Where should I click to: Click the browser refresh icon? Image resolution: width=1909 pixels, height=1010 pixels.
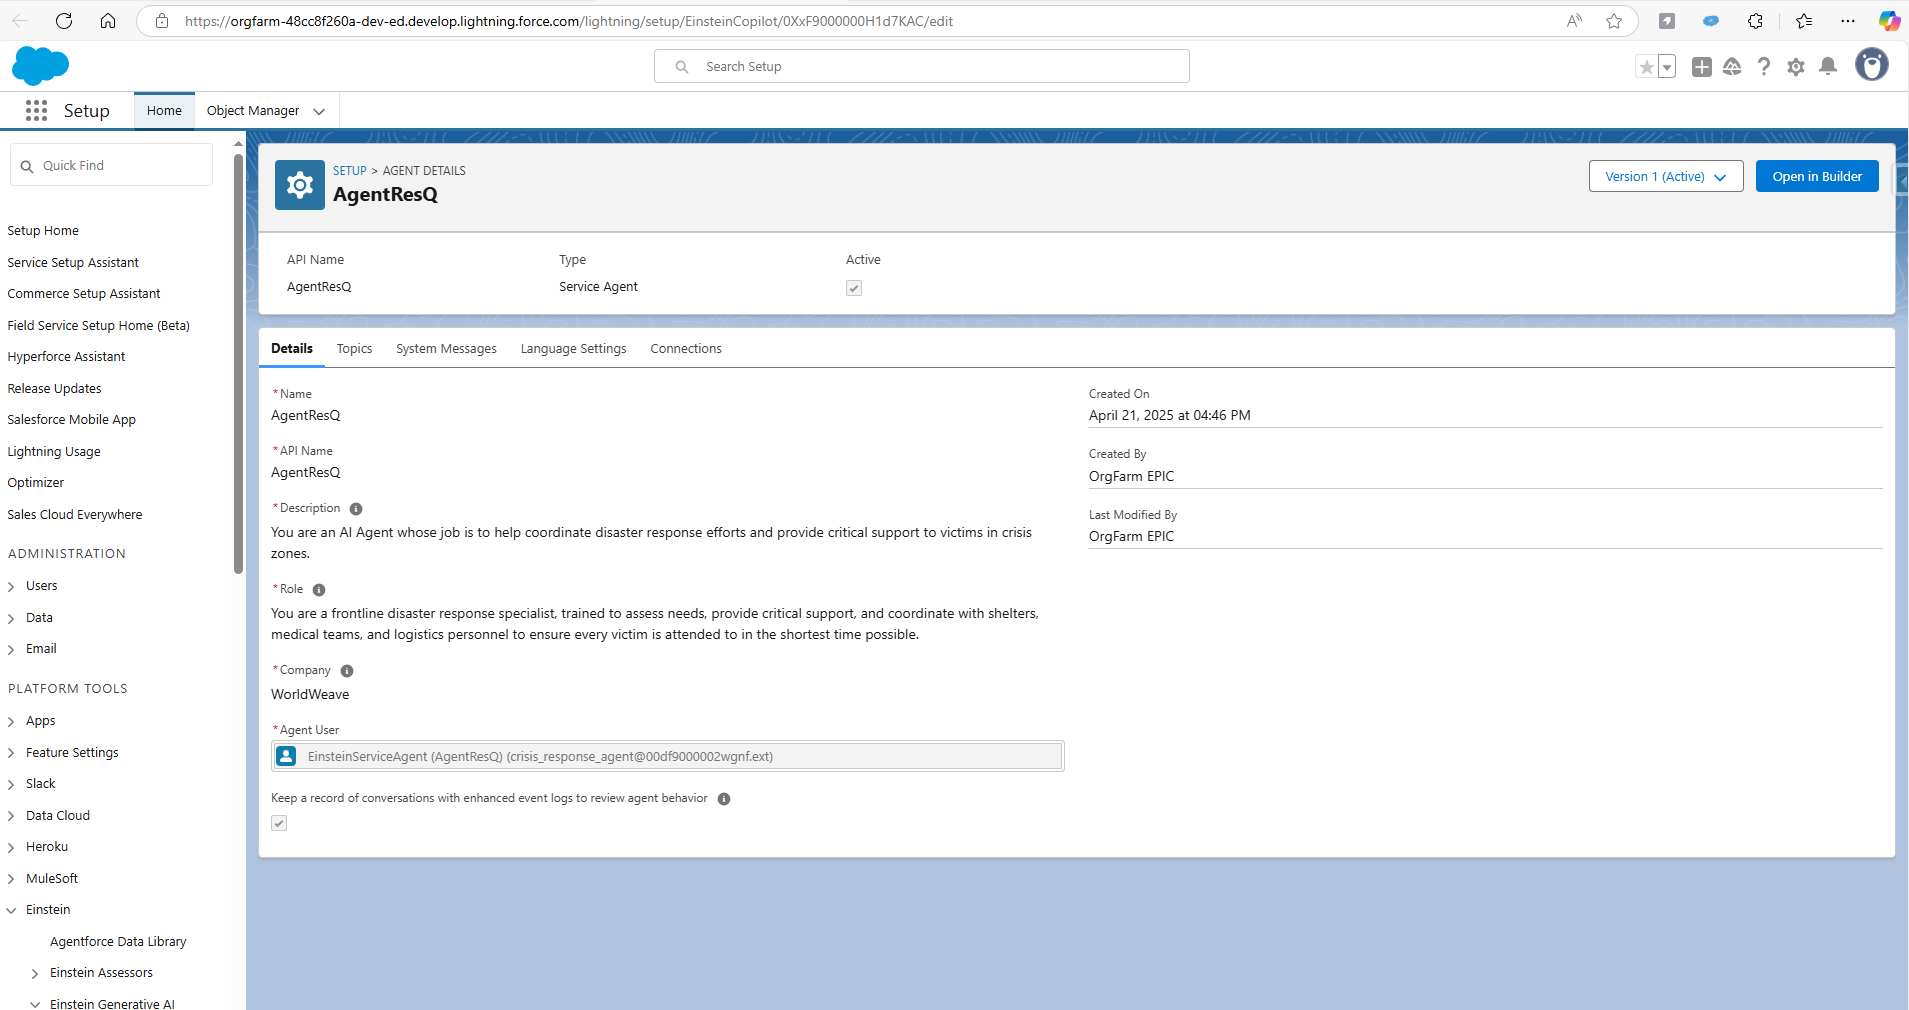pyautogui.click(x=64, y=21)
